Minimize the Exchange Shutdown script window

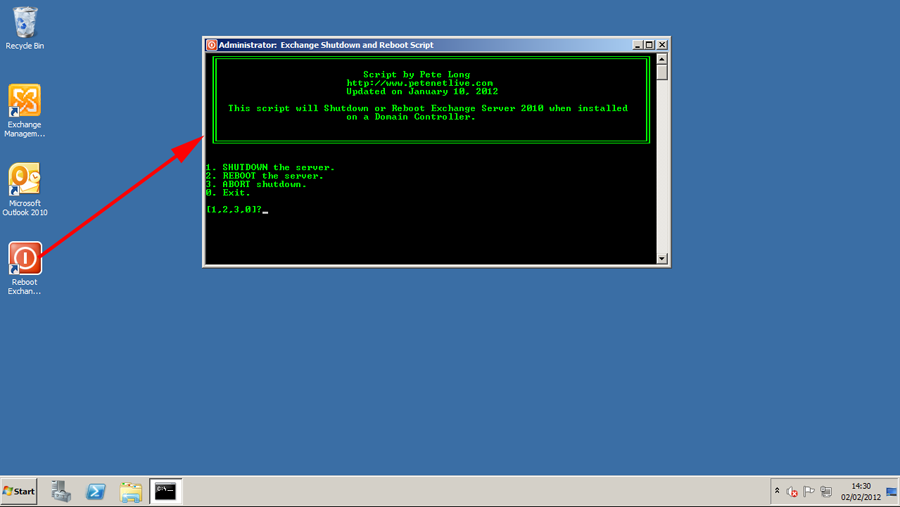click(x=637, y=45)
